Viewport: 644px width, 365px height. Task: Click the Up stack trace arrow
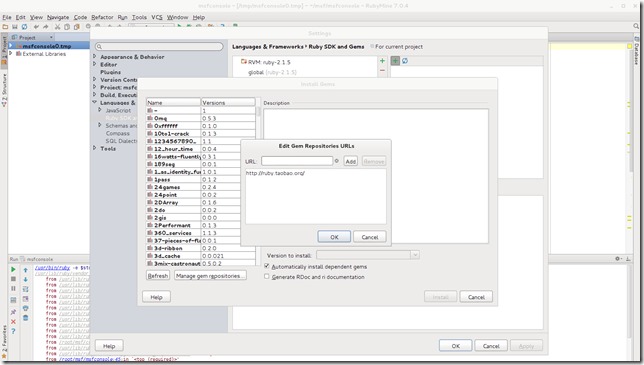click(x=25, y=270)
